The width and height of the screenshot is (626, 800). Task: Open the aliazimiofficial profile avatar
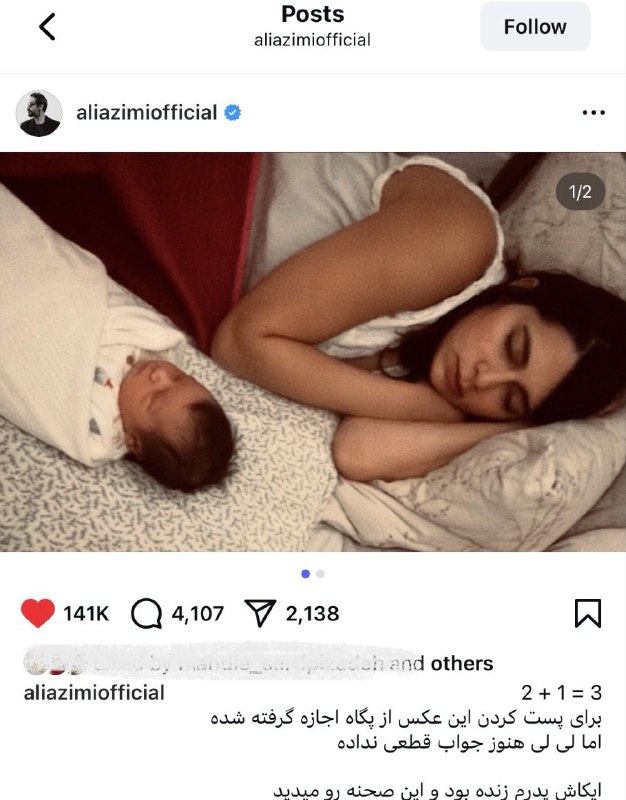tap(39, 113)
